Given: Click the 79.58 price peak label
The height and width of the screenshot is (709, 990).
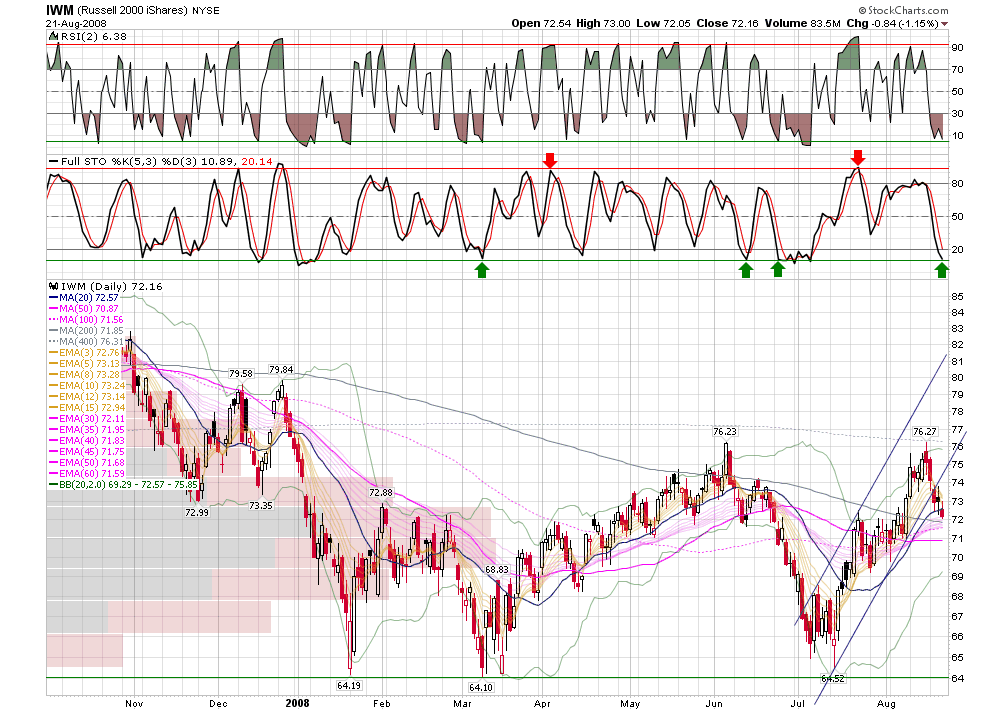Looking at the screenshot, I should tap(241, 374).
